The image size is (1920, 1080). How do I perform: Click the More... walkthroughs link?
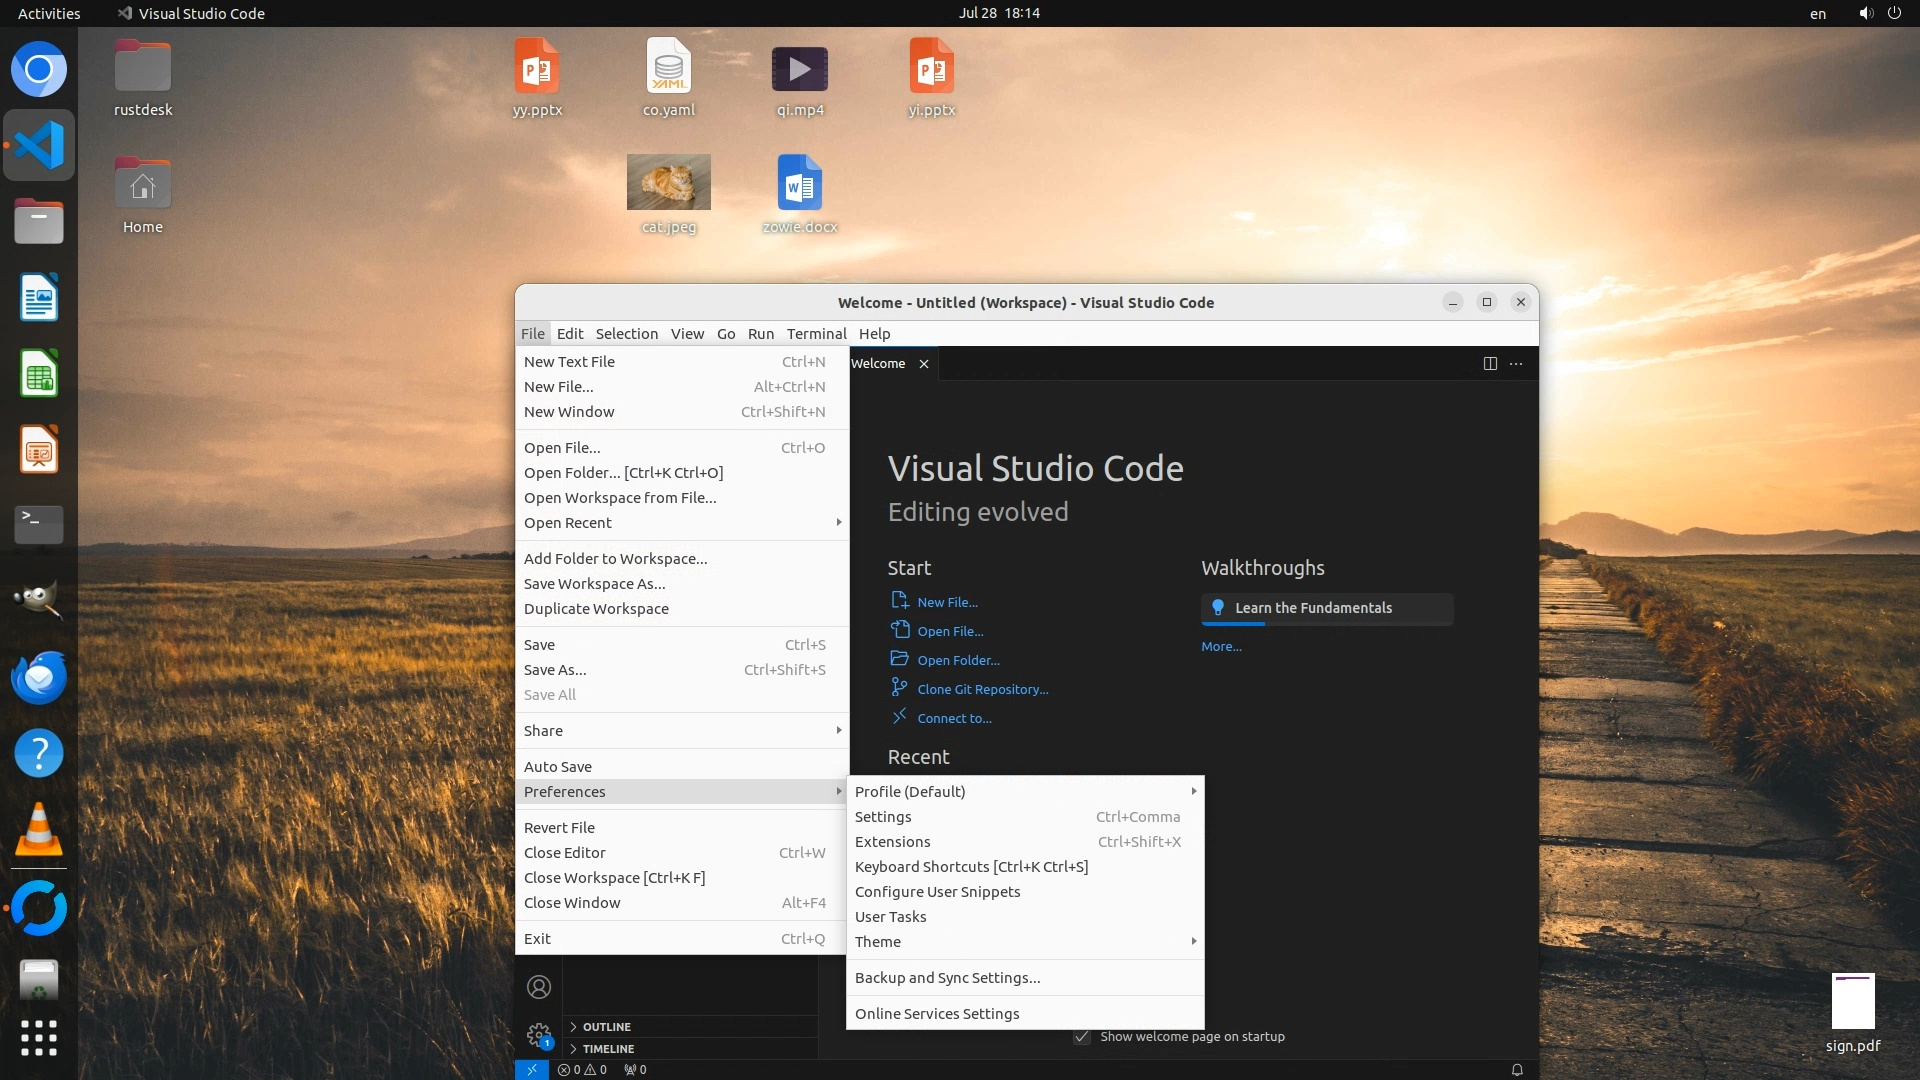point(1221,646)
